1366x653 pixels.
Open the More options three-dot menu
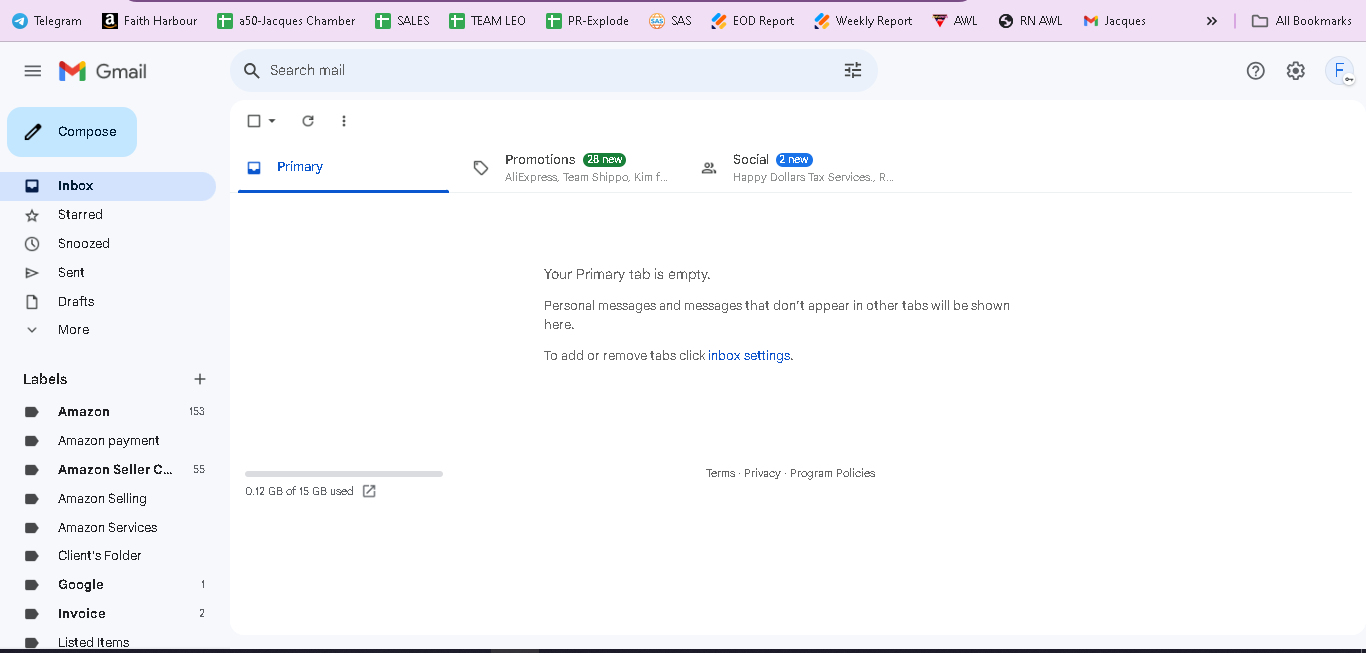(x=344, y=121)
